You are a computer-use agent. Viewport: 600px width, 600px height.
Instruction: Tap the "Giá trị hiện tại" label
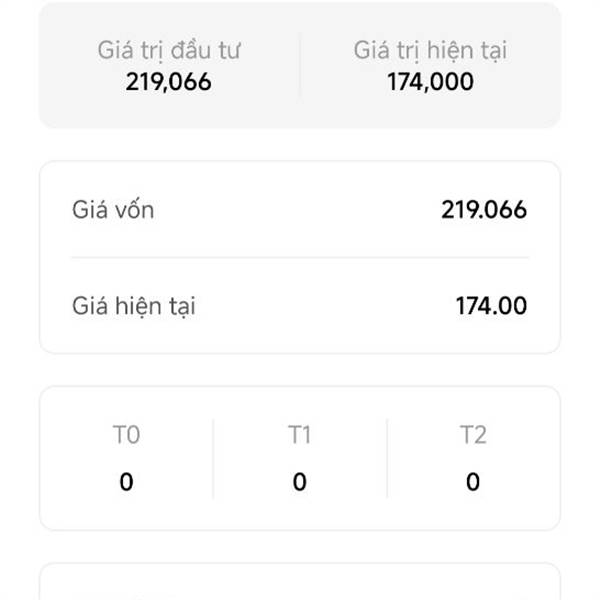tap(430, 50)
